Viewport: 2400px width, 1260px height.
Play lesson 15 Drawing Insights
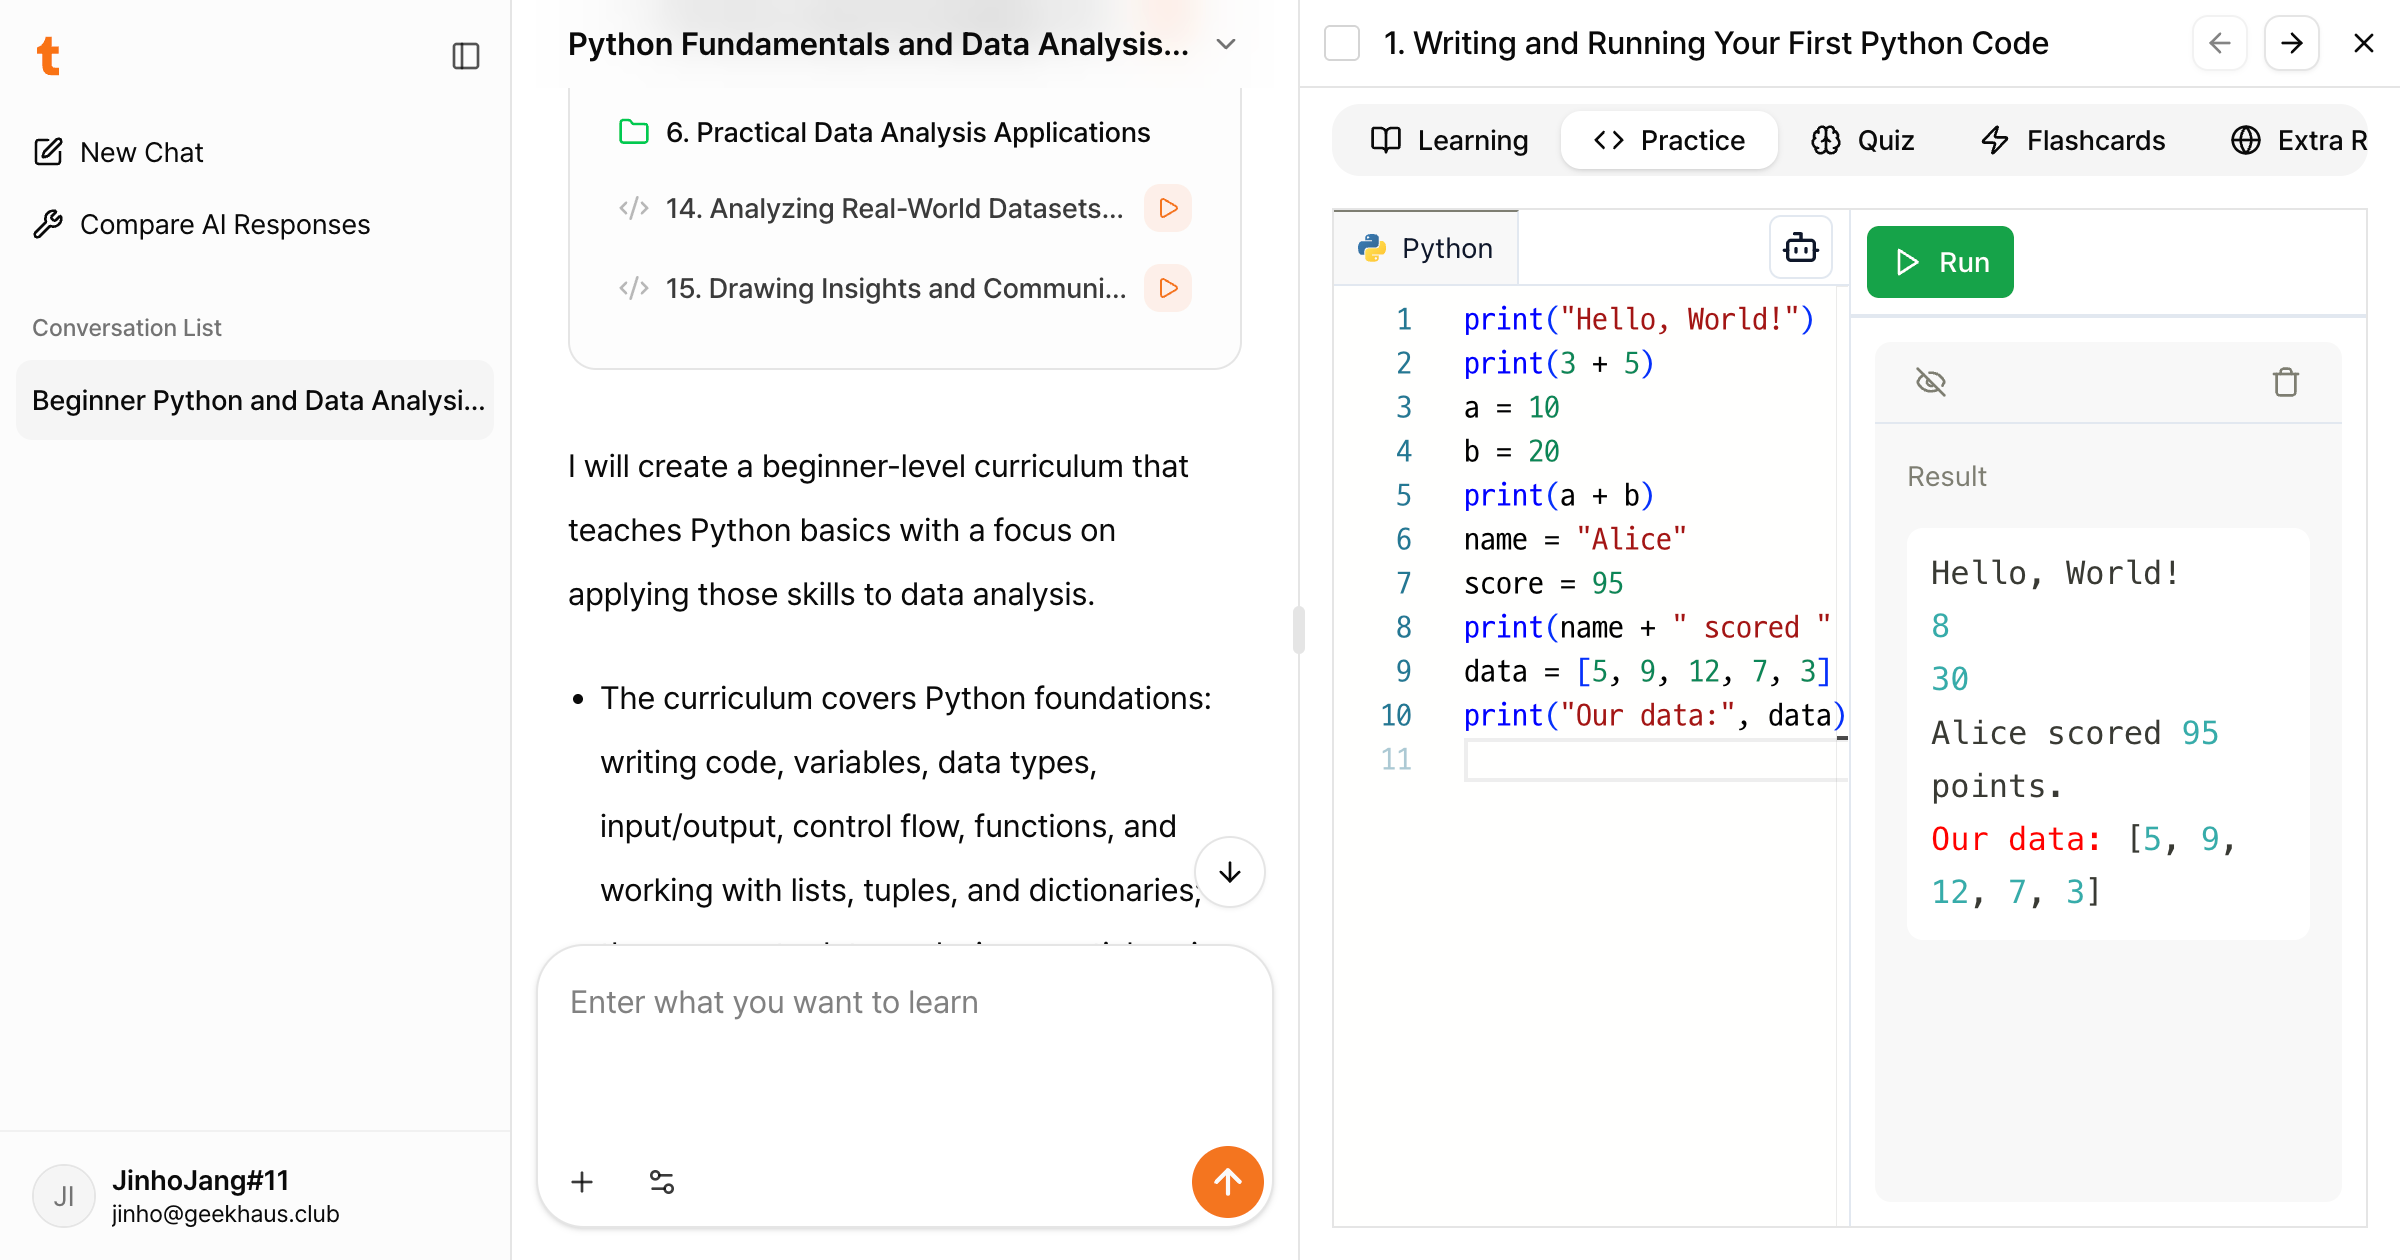click(x=1168, y=288)
